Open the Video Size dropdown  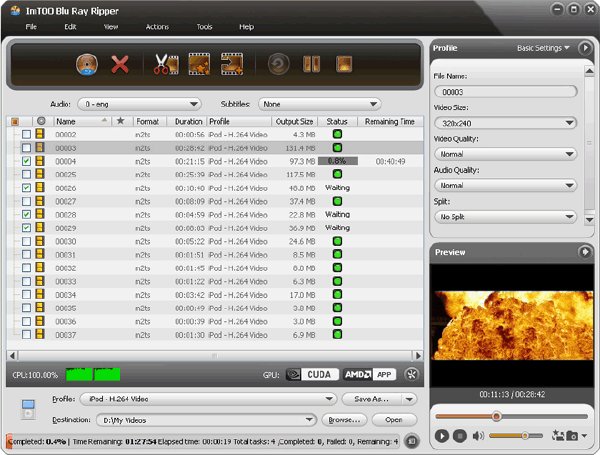[x=505, y=123]
